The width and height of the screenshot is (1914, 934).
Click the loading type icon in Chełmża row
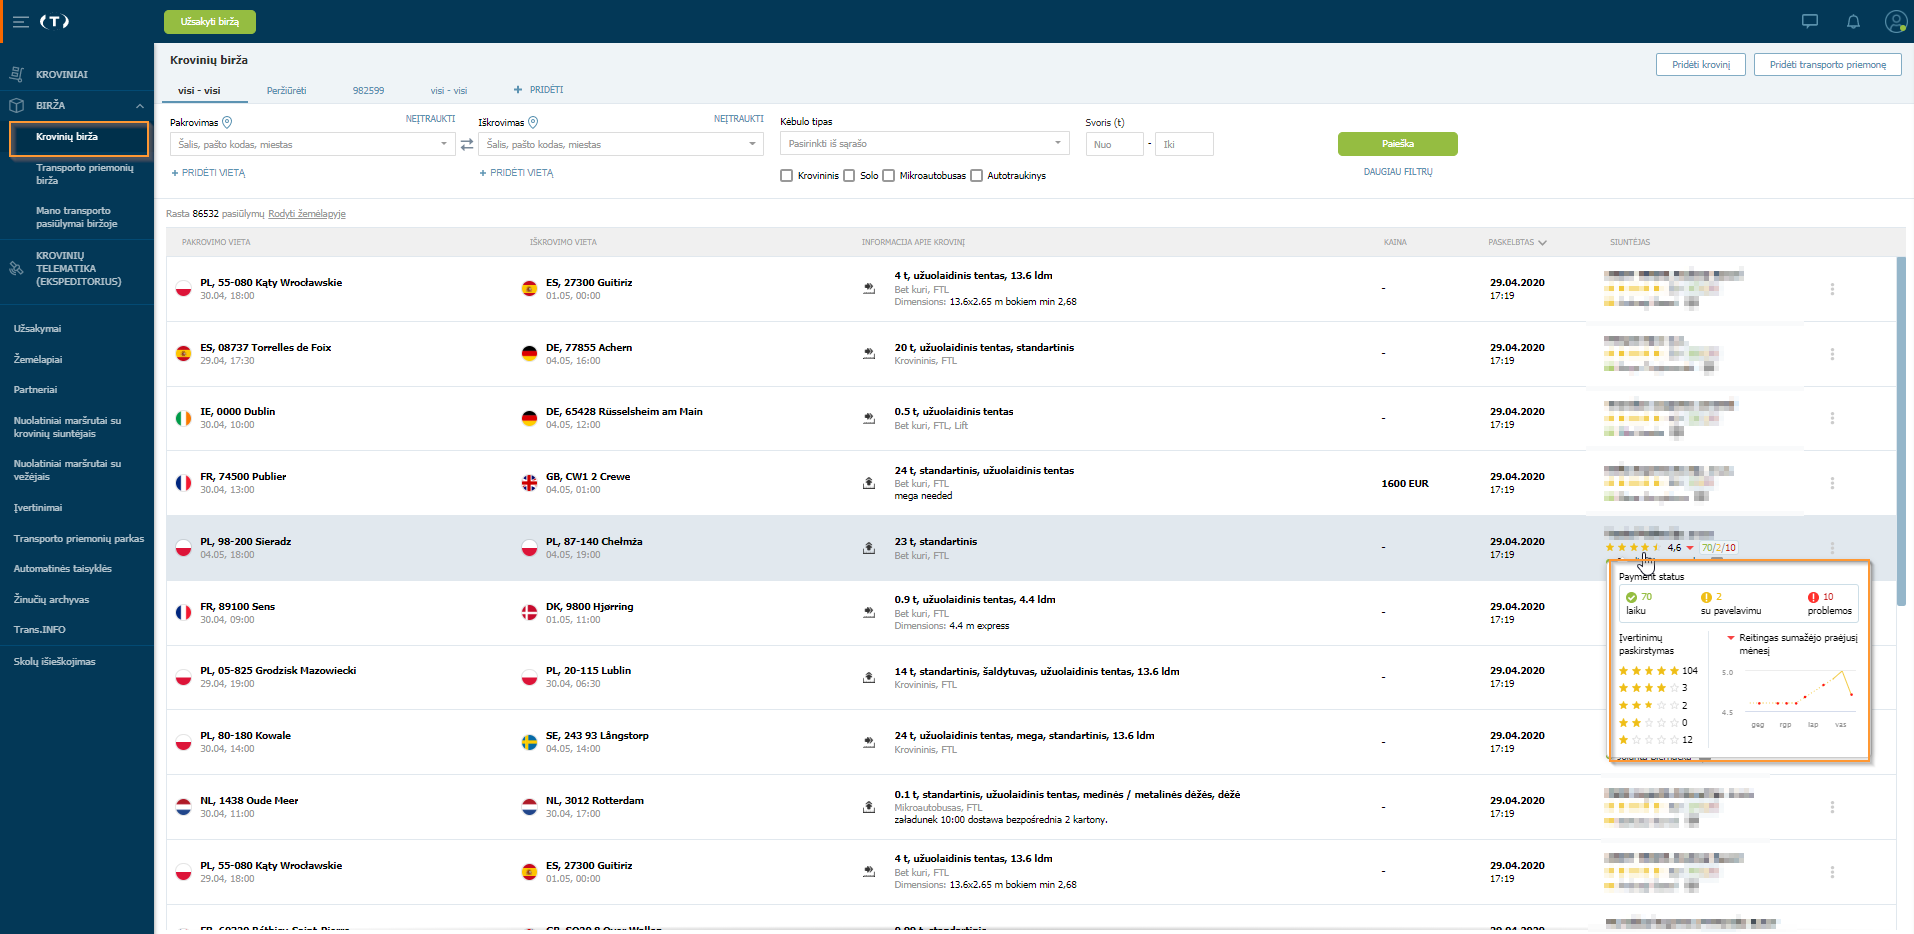pyautogui.click(x=869, y=548)
